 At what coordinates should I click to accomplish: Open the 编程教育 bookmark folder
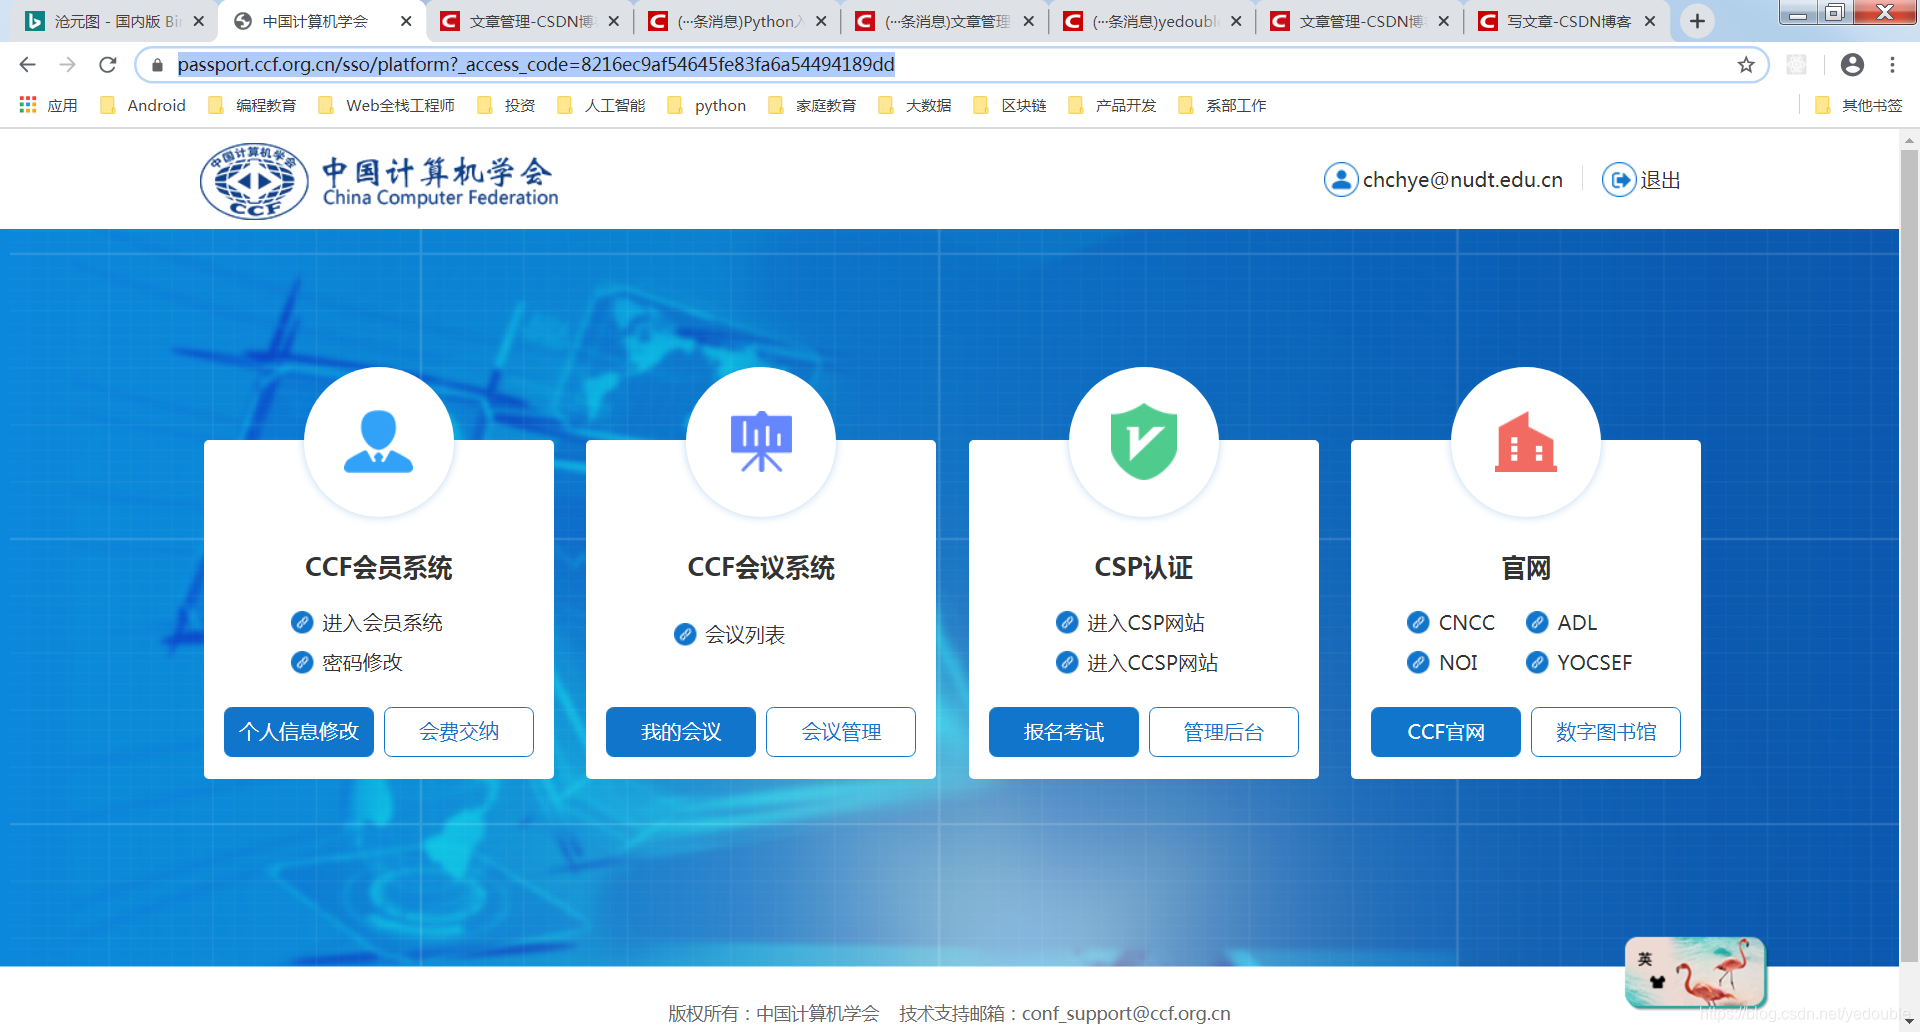click(252, 105)
